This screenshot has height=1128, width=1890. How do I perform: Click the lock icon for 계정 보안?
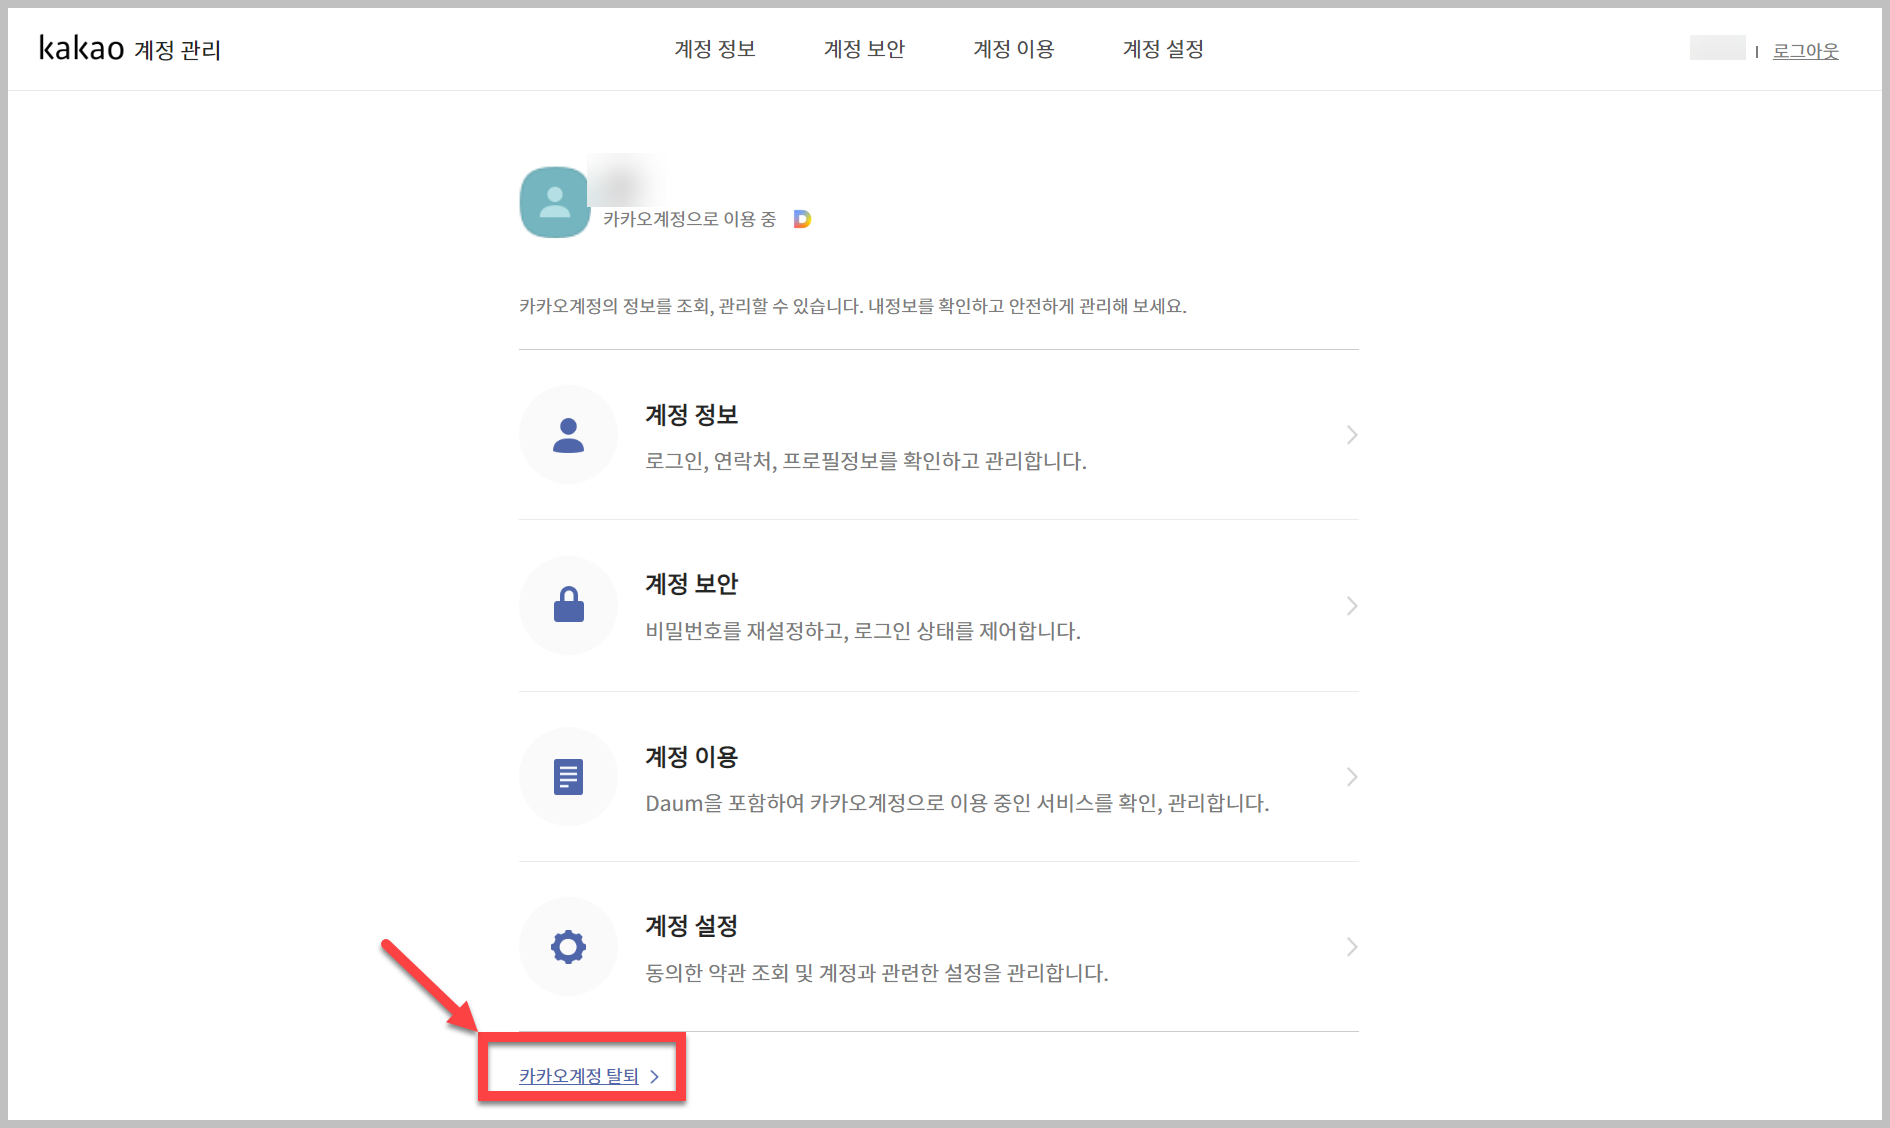568,605
